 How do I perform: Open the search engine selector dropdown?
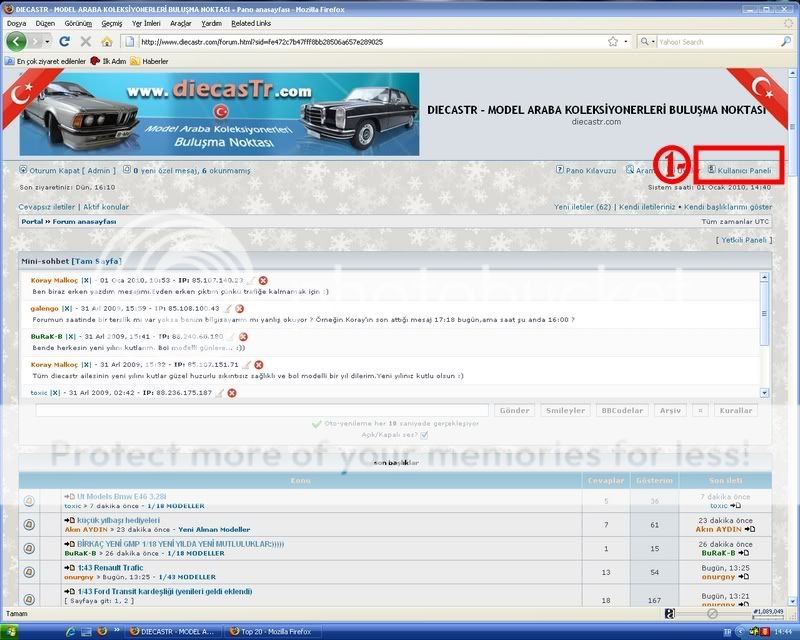[647, 42]
